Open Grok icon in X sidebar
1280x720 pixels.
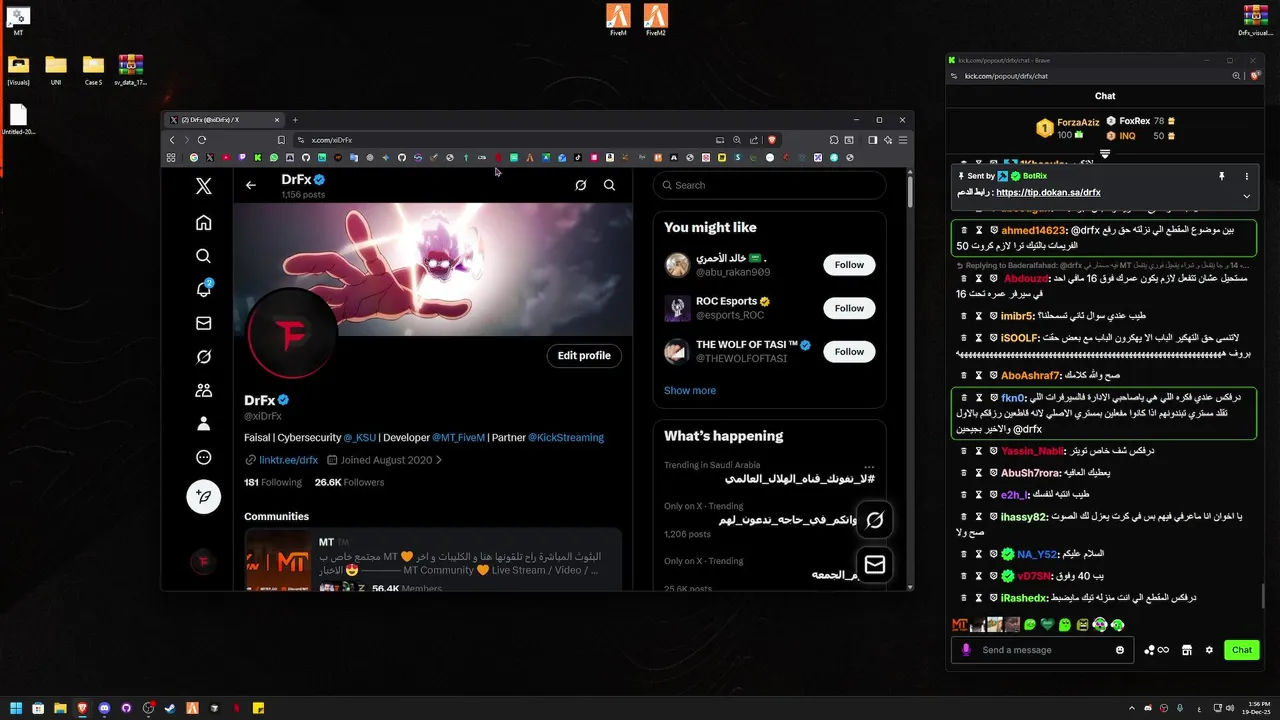[204, 357]
